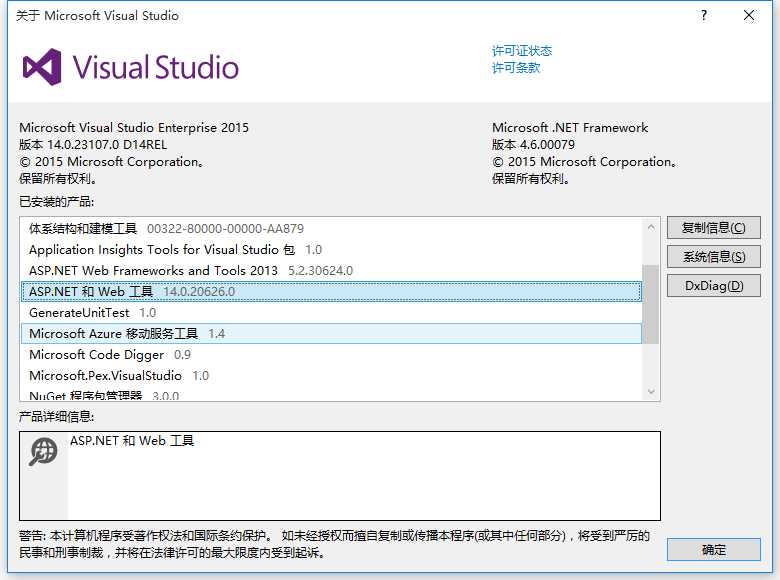Viewport: 780px width, 580px height.
Task: Select the NuGet 程序包管理器 row
Action: tap(331, 395)
